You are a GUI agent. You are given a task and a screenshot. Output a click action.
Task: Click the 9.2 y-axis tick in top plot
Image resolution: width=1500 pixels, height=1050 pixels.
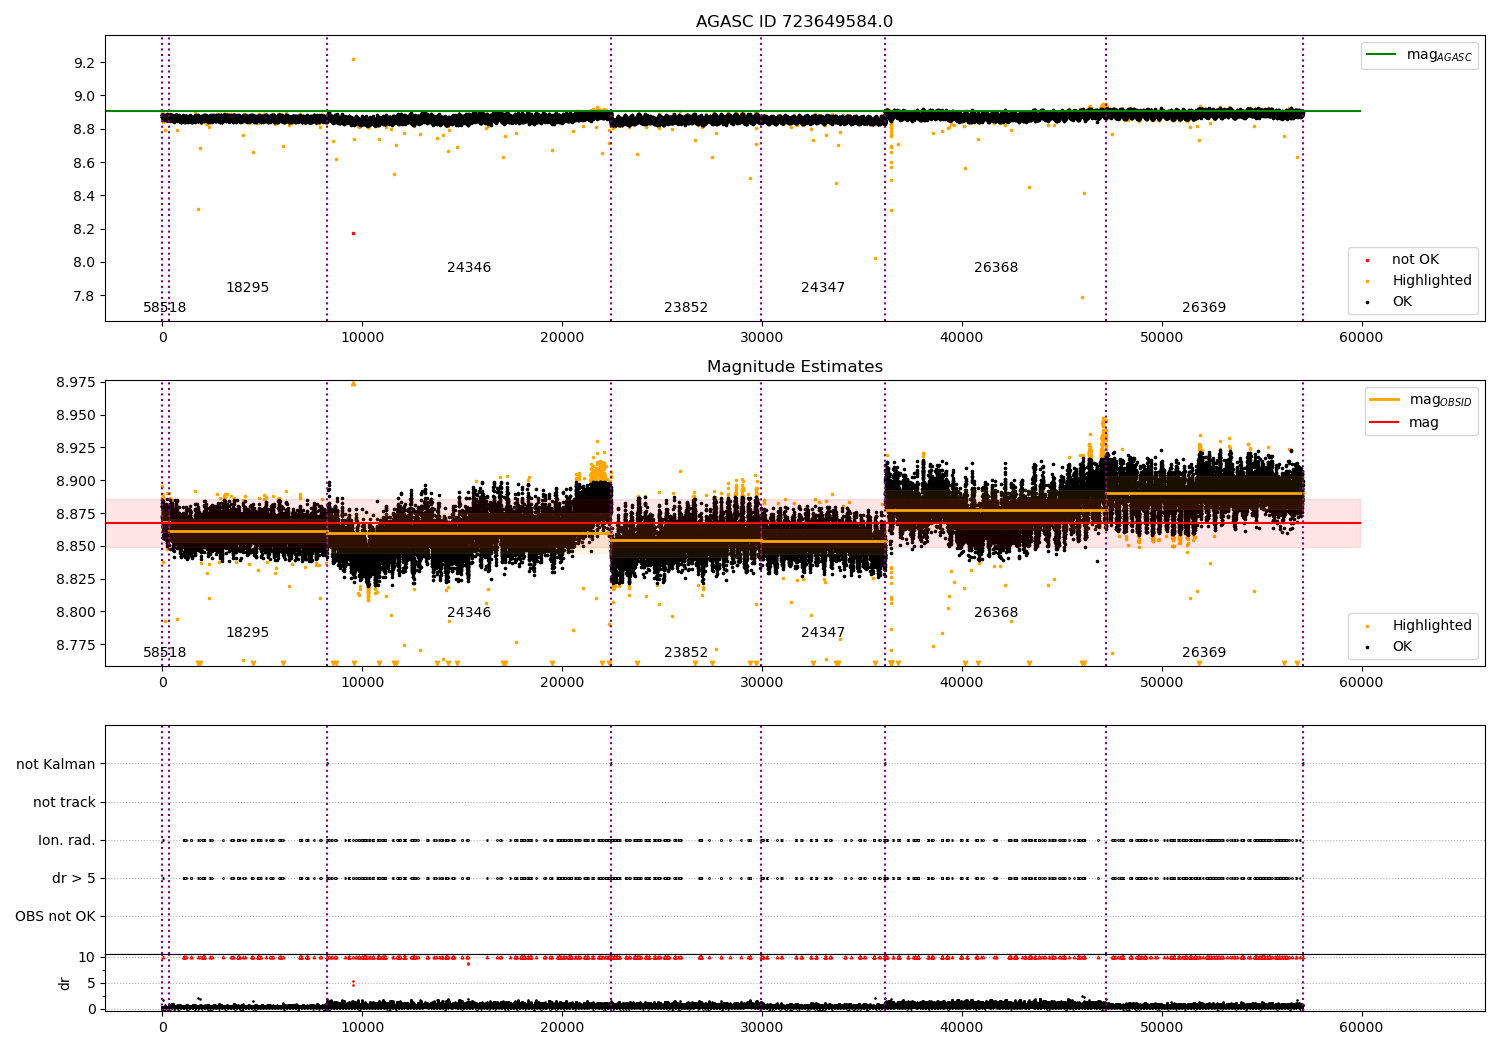click(x=84, y=63)
